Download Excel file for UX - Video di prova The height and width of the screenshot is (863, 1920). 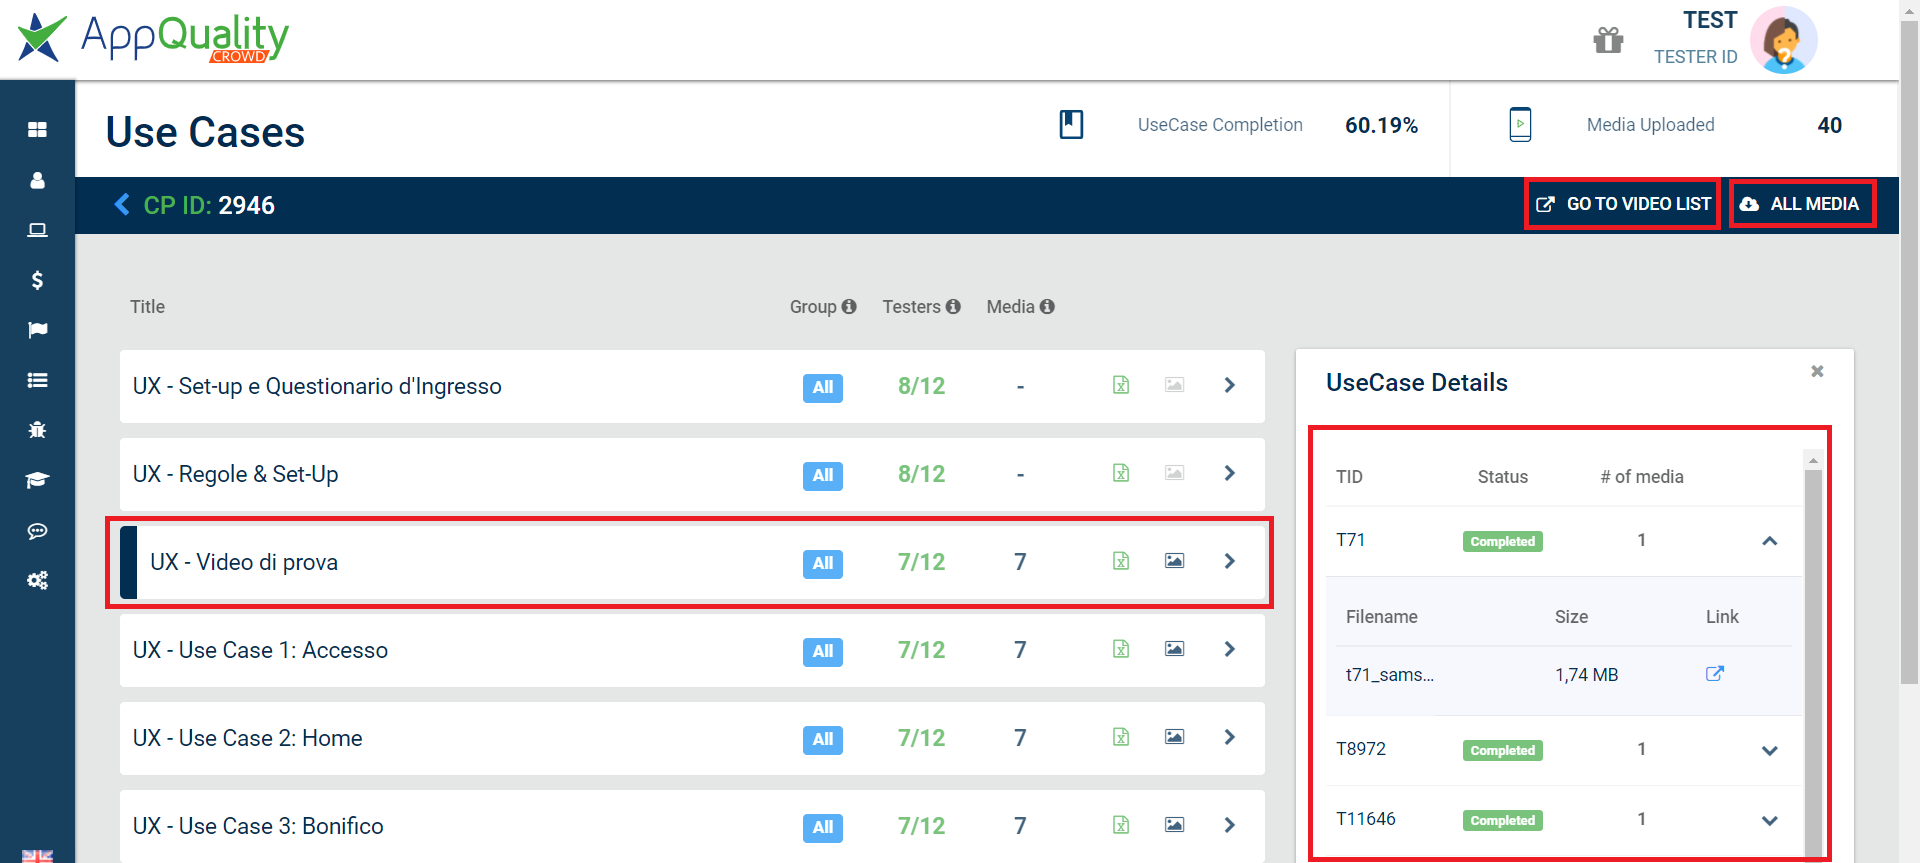tap(1121, 561)
